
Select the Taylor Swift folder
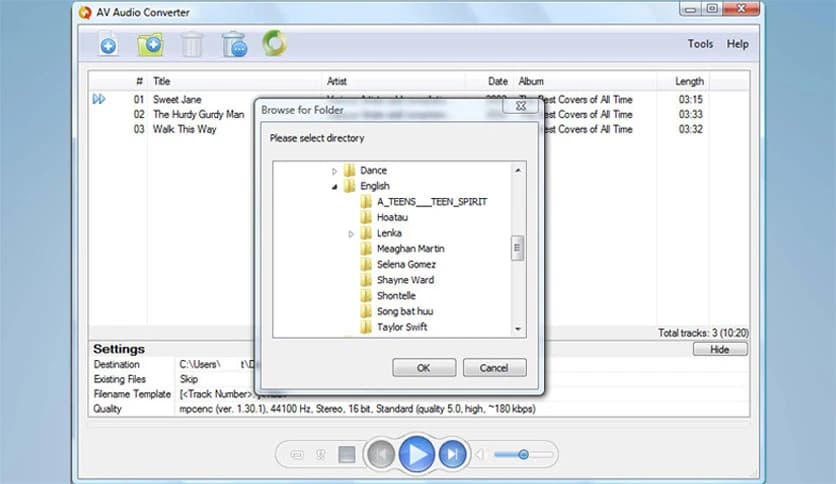pyautogui.click(x=401, y=327)
